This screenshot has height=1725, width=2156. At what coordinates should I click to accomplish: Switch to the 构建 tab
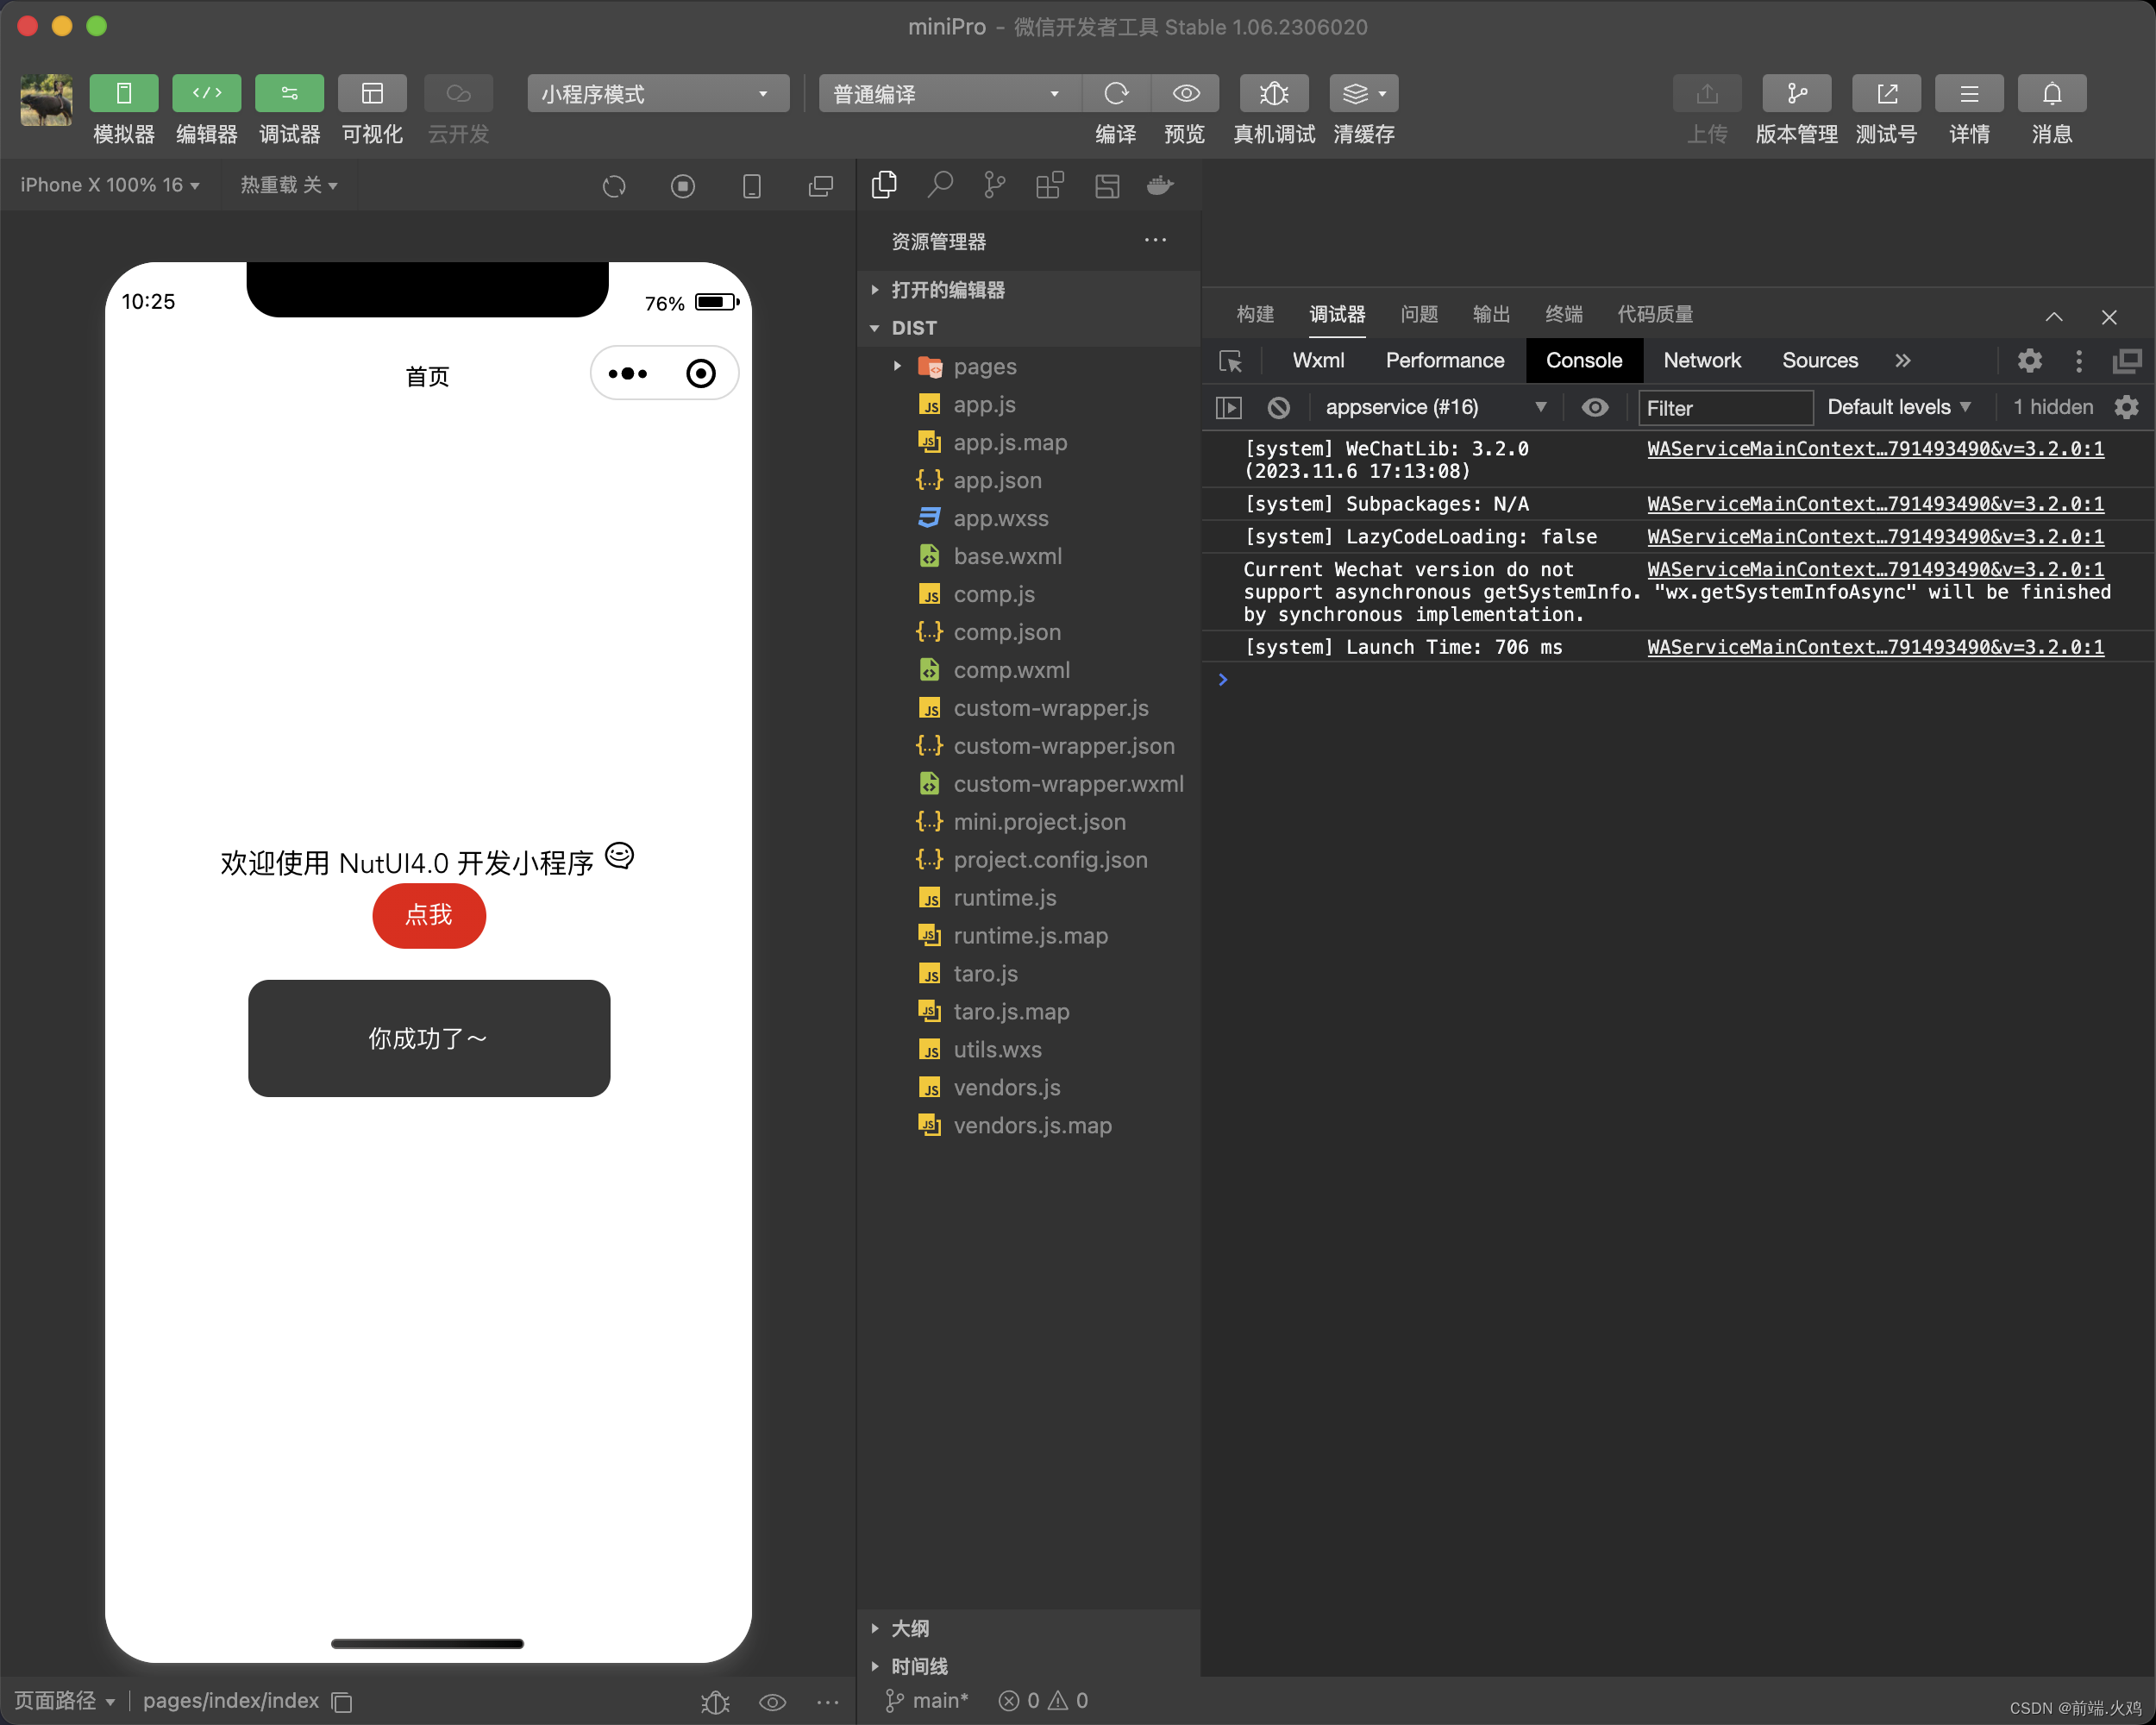(1255, 315)
